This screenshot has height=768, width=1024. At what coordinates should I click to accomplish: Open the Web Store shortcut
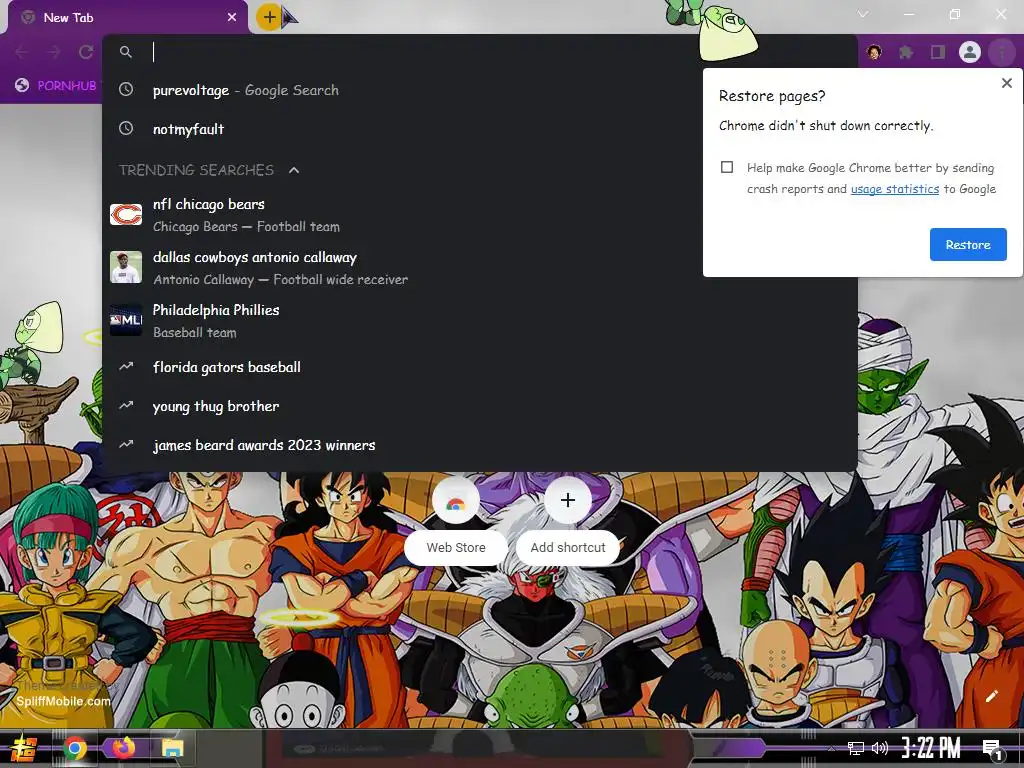click(456, 520)
